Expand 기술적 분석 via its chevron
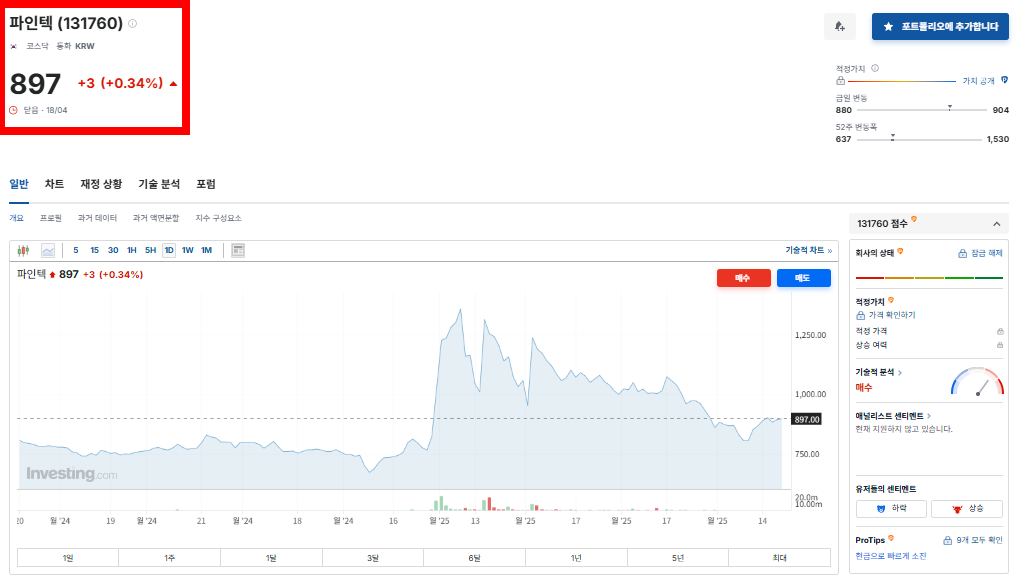This screenshot has height=575, width=1024. coord(901,372)
